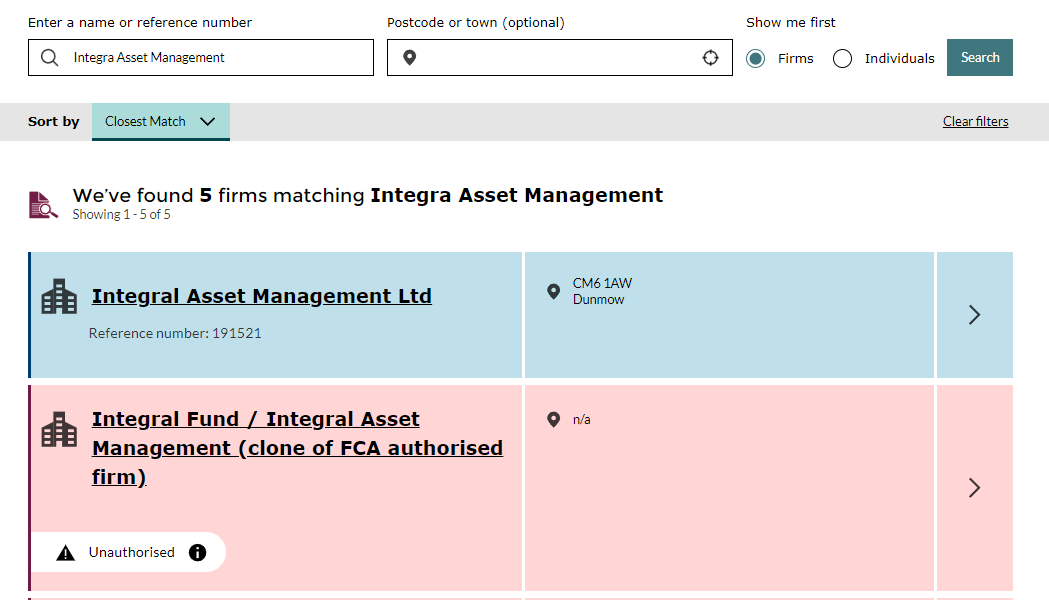Click location pin beside CM6 1AW Dunmow
The height and width of the screenshot is (600, 1049).
coord(553,291)
